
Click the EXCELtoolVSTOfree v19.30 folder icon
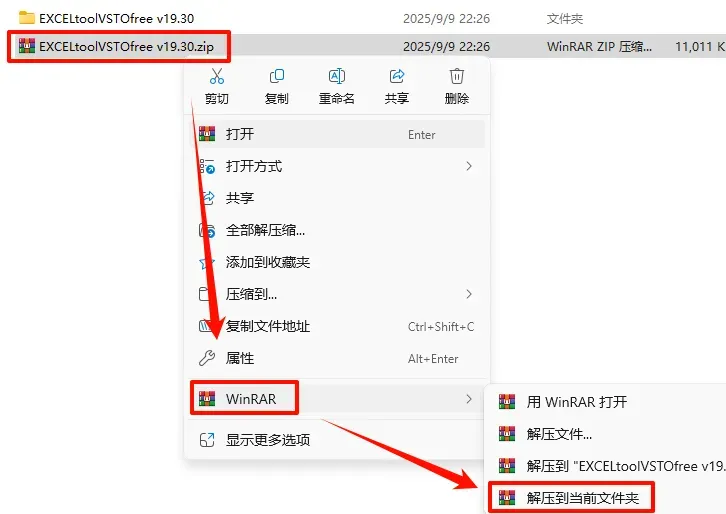coord(27,18)
